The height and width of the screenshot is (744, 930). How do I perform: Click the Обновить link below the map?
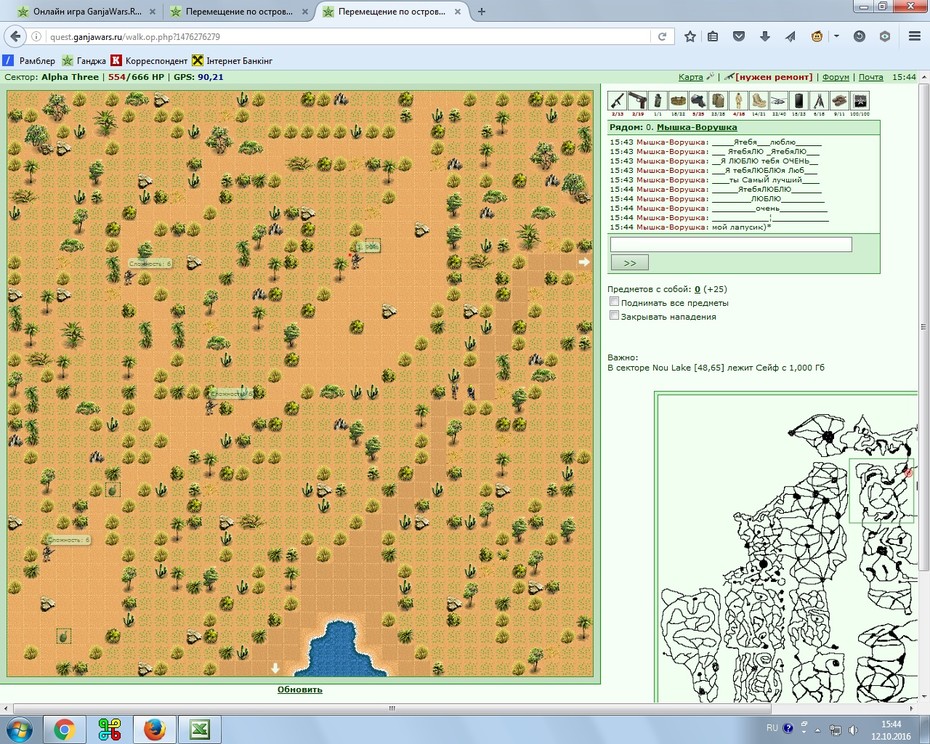click(300, 689)
